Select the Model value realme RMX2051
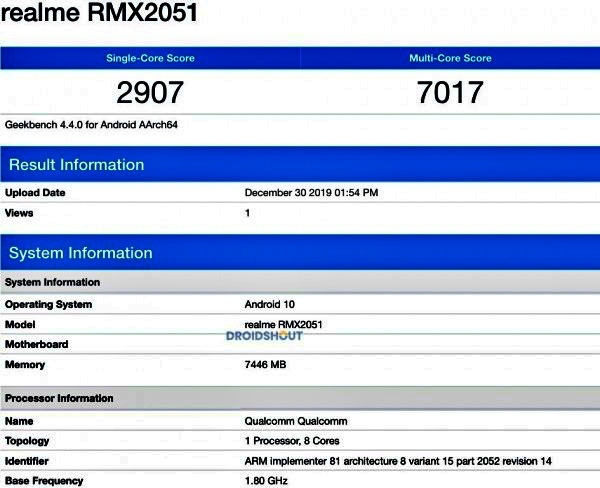The image size is (600, 488). [284, 325]
